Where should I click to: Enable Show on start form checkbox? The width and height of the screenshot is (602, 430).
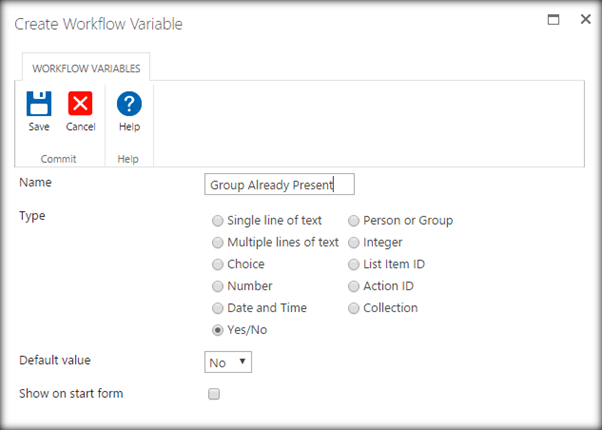[213, 394]
